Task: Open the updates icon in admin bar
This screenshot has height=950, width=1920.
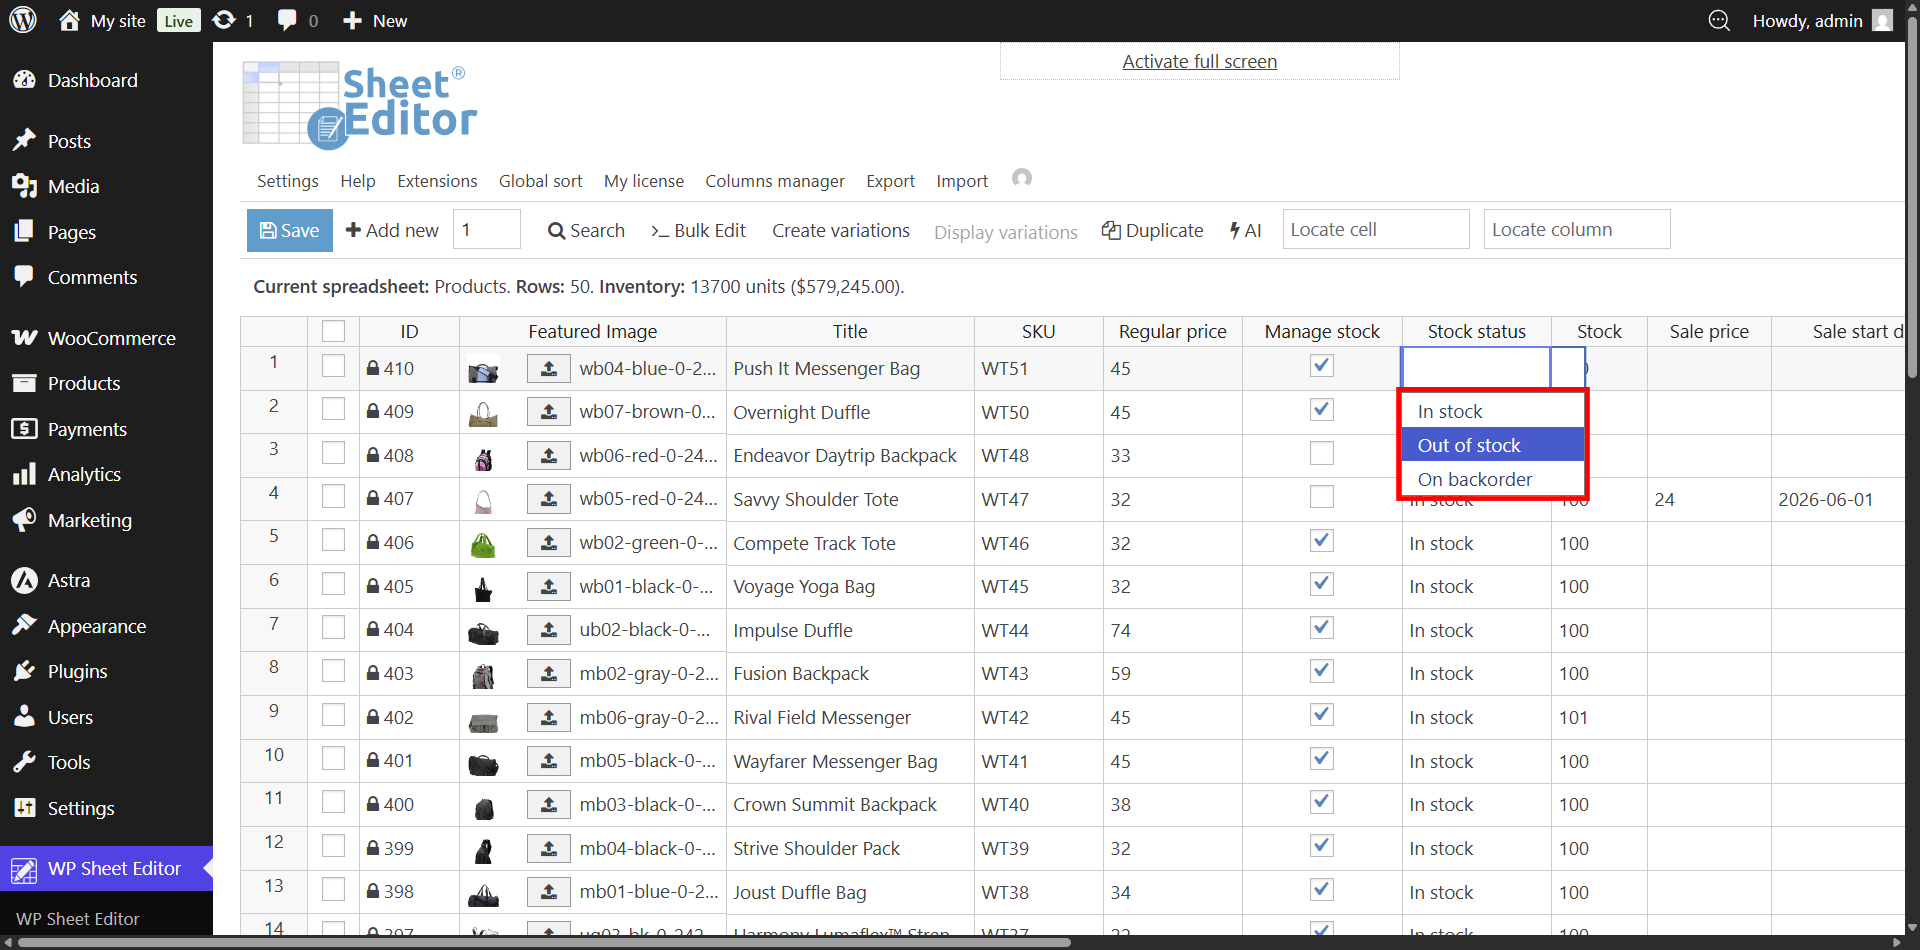Action: [224, 20]
